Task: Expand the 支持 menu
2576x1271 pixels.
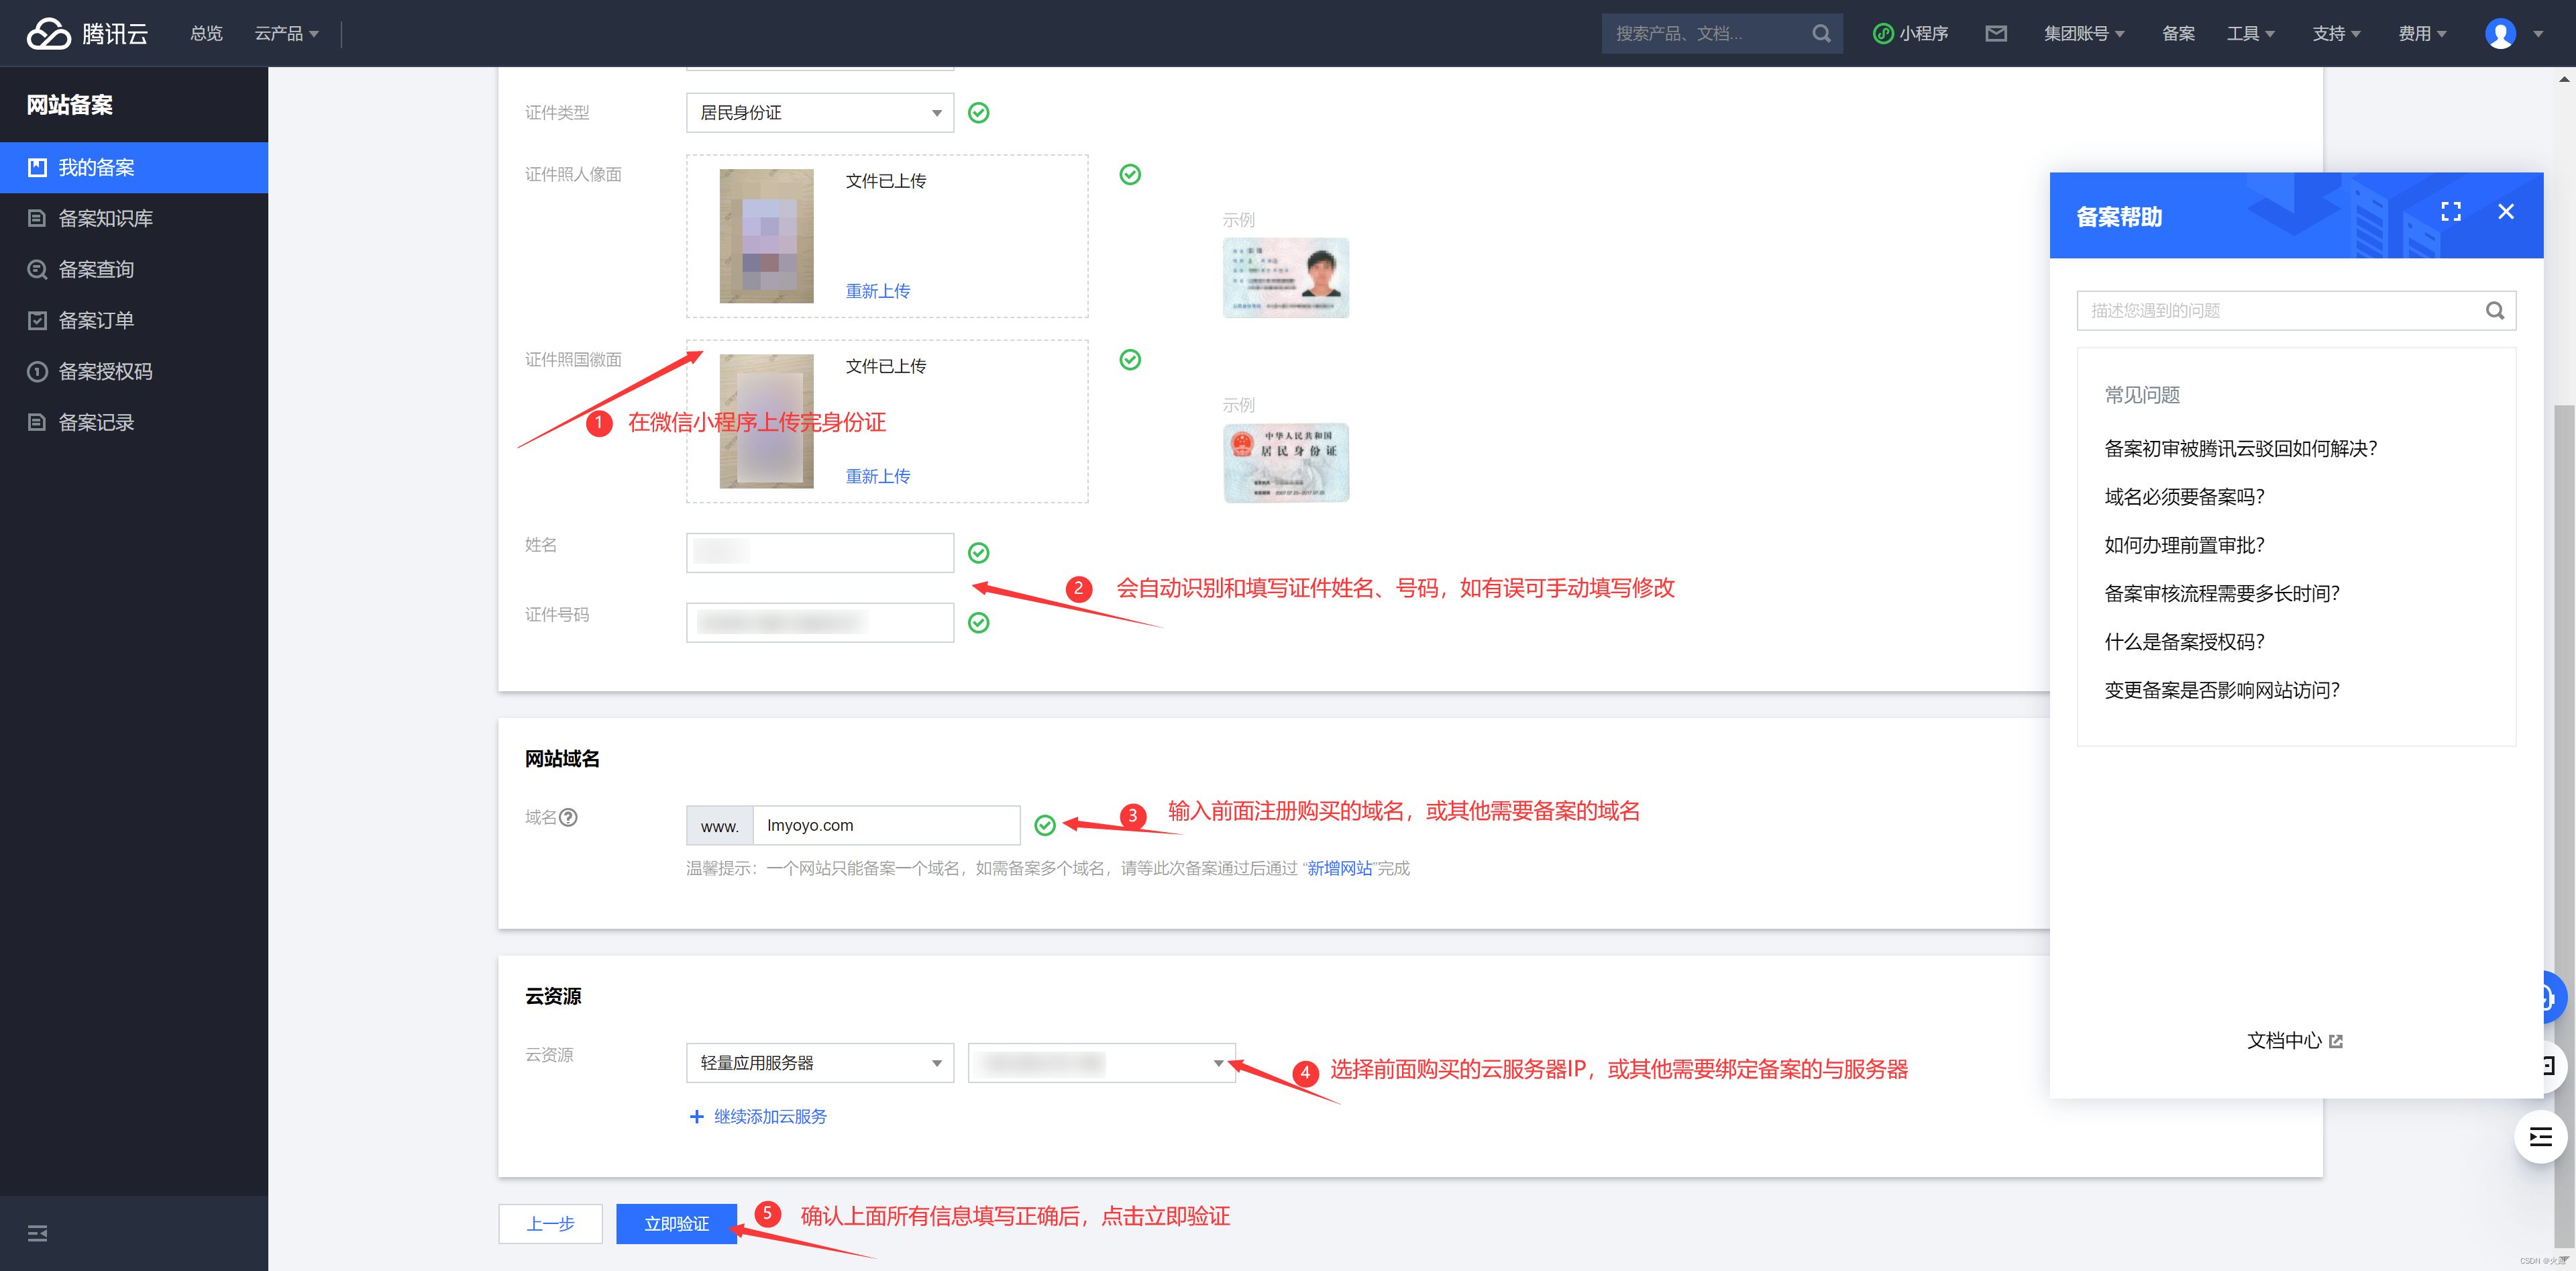Action: 2336,33
